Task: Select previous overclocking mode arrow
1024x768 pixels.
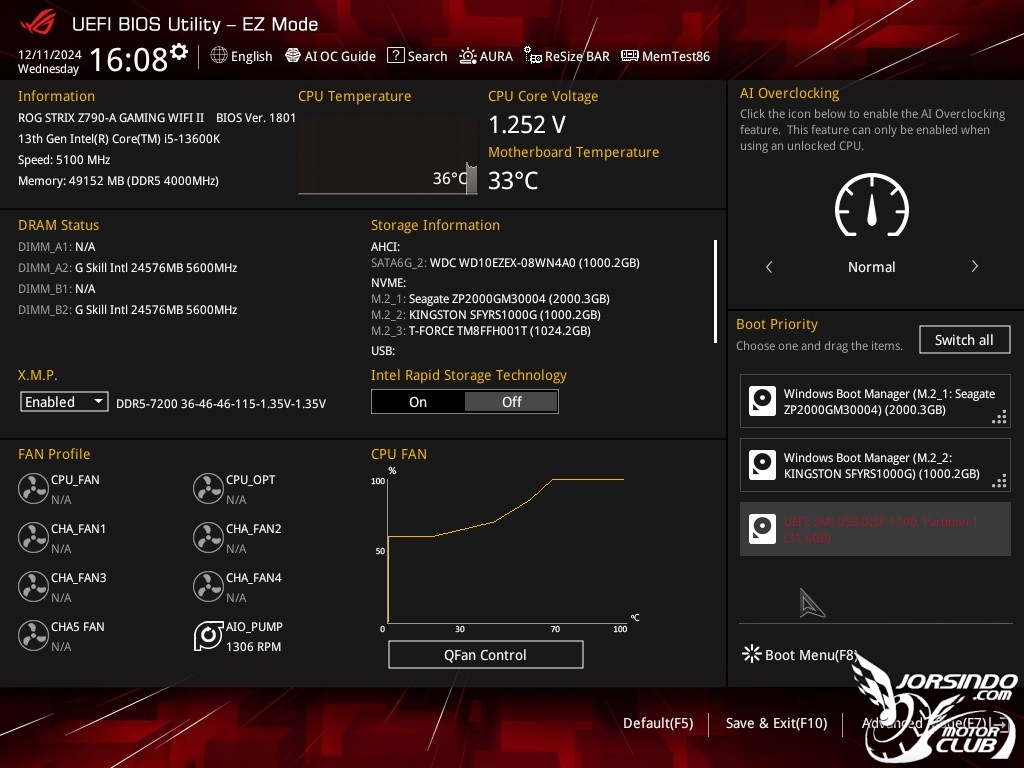Action: (x=769, y=266)
